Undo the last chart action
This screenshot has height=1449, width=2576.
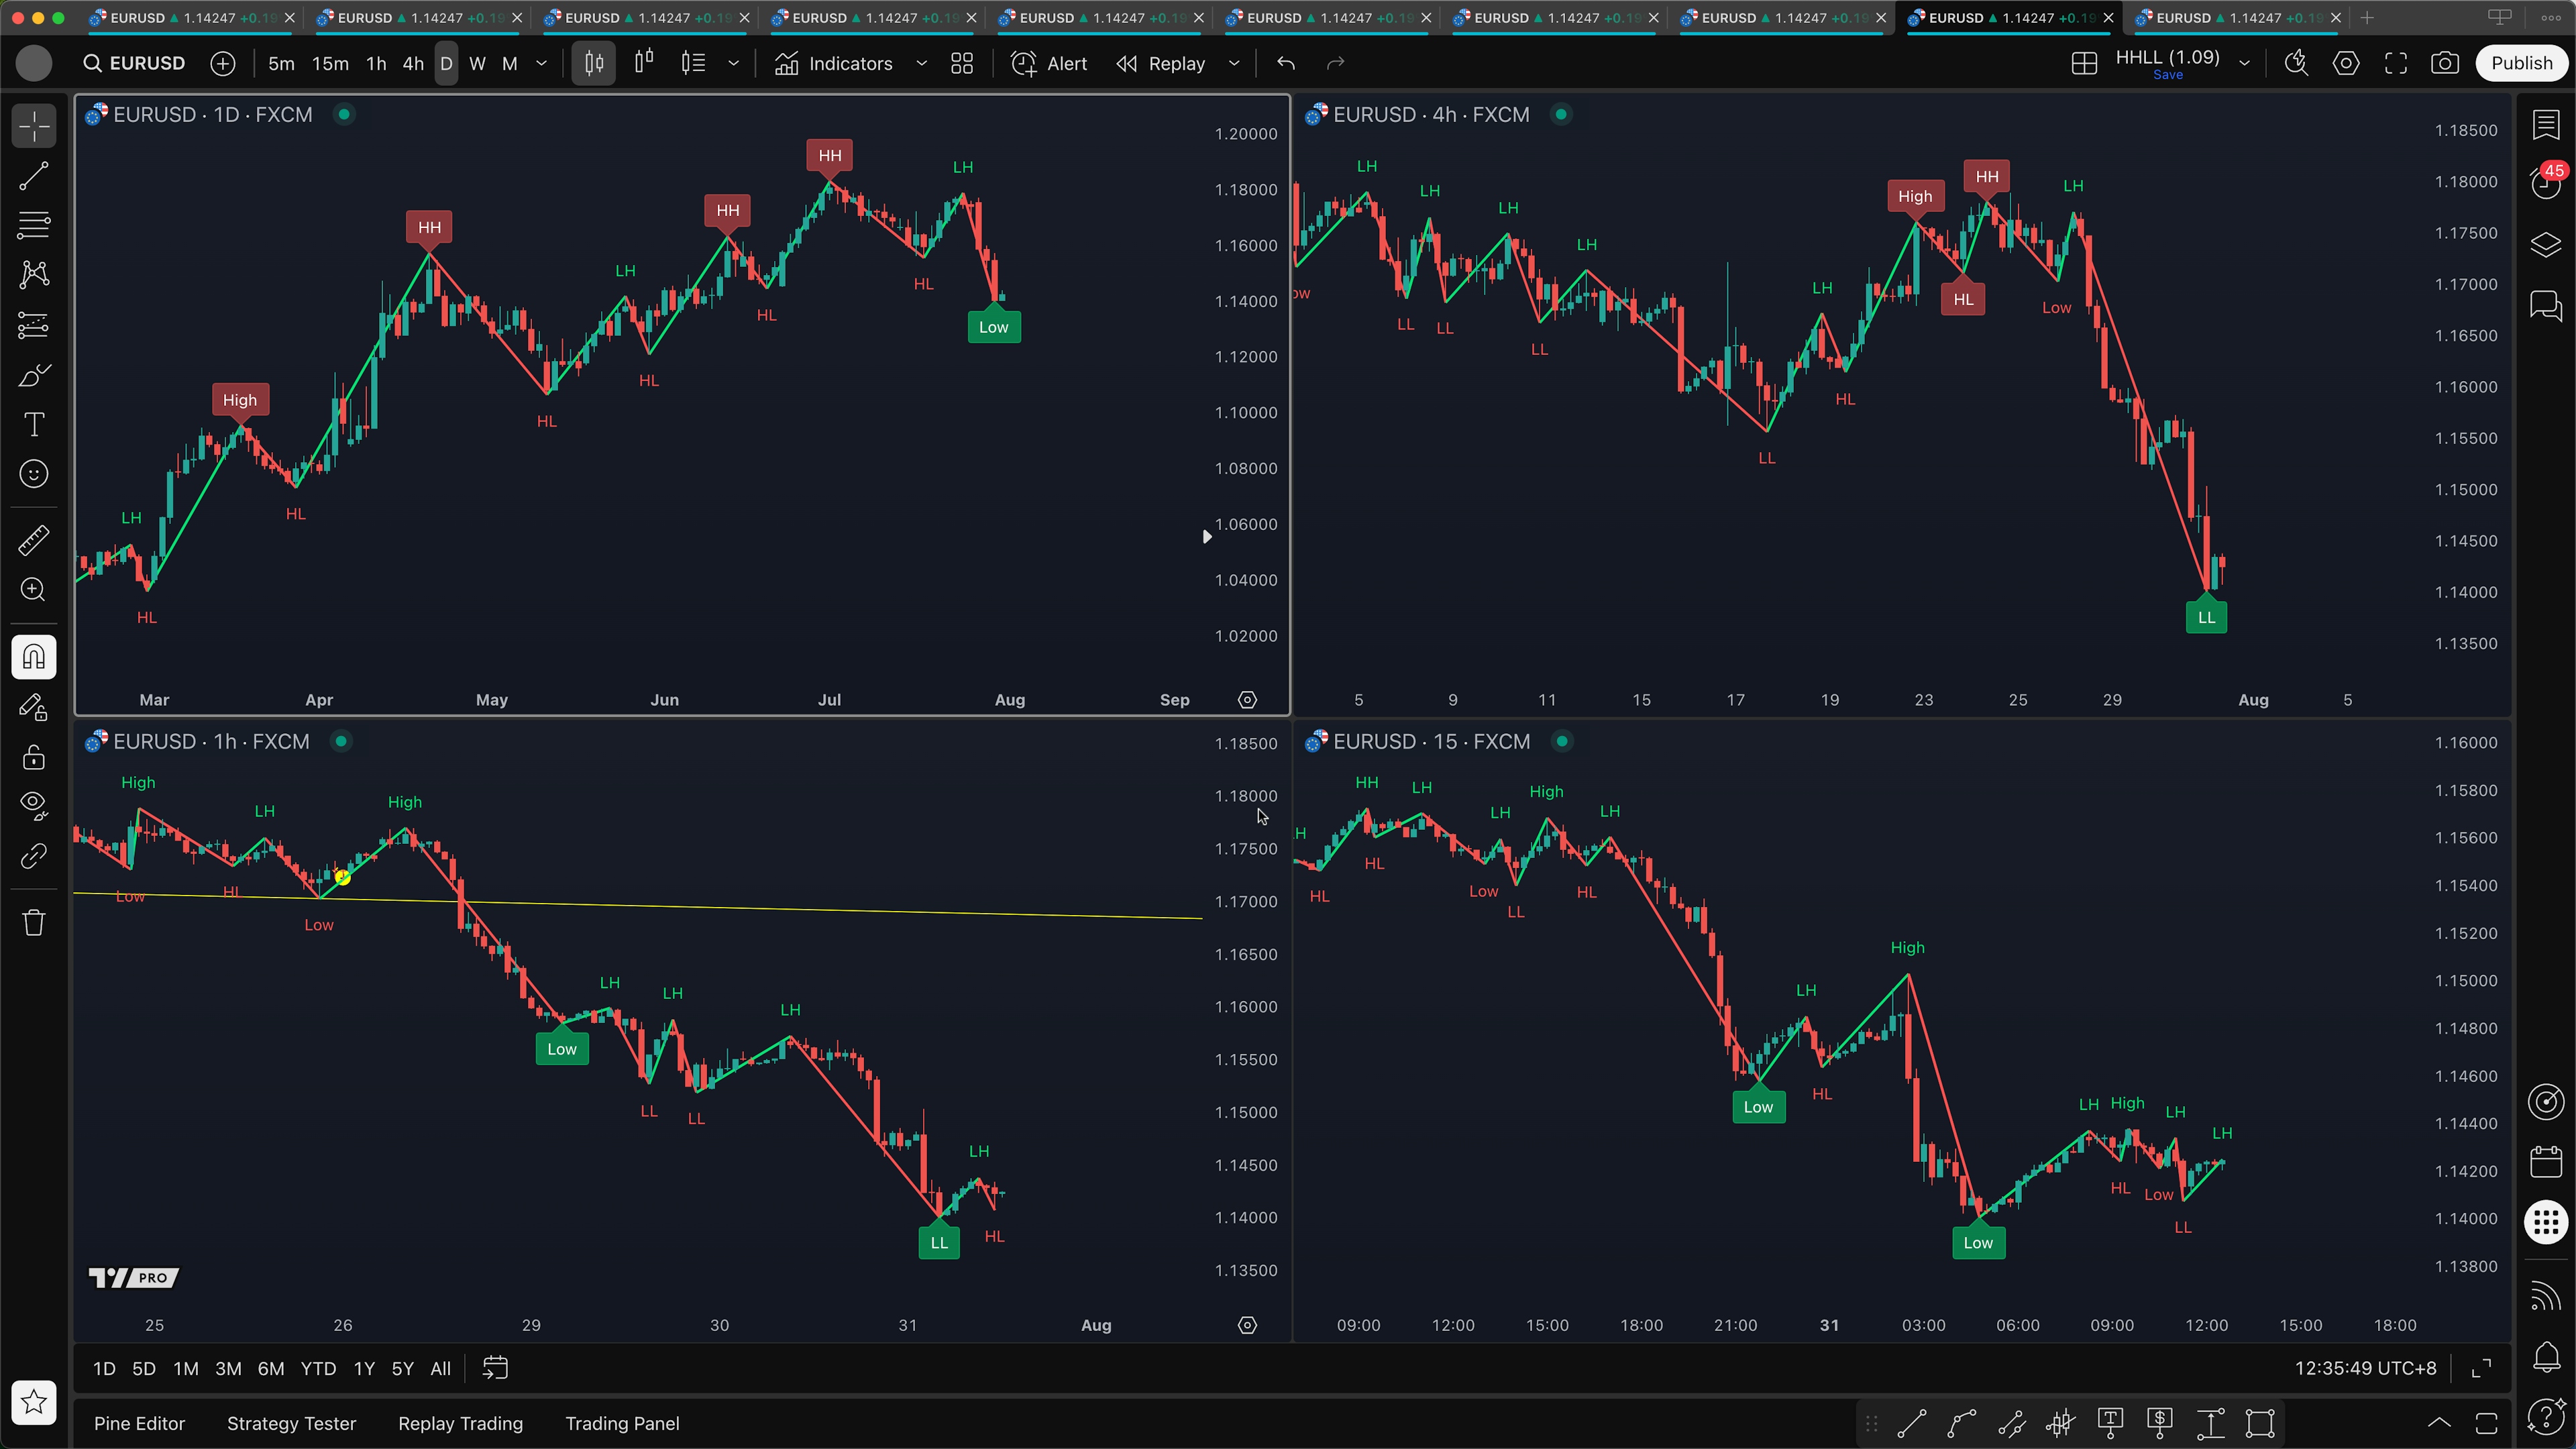[x=1286, y=63]
